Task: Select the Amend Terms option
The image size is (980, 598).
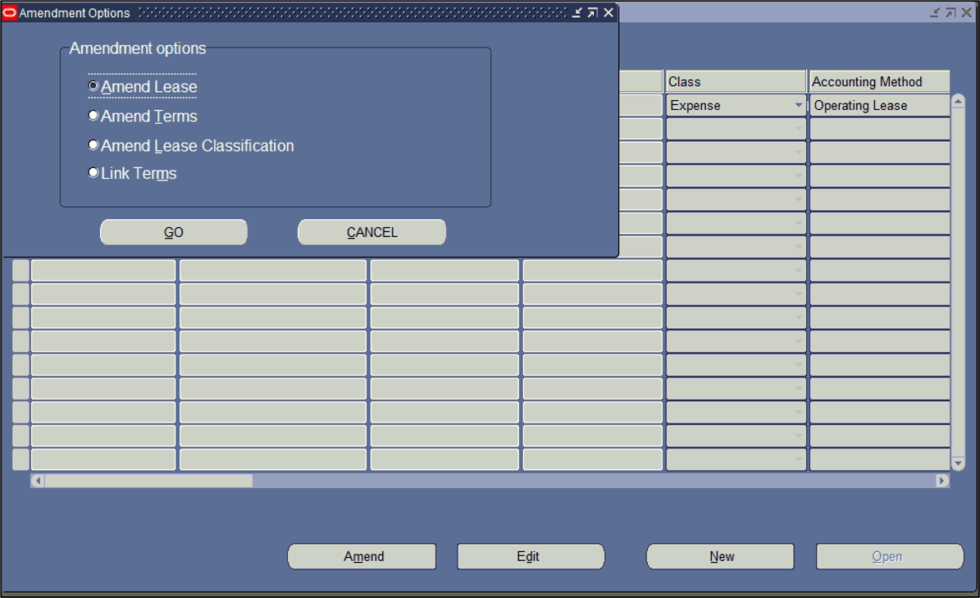Action: [93, 116]
